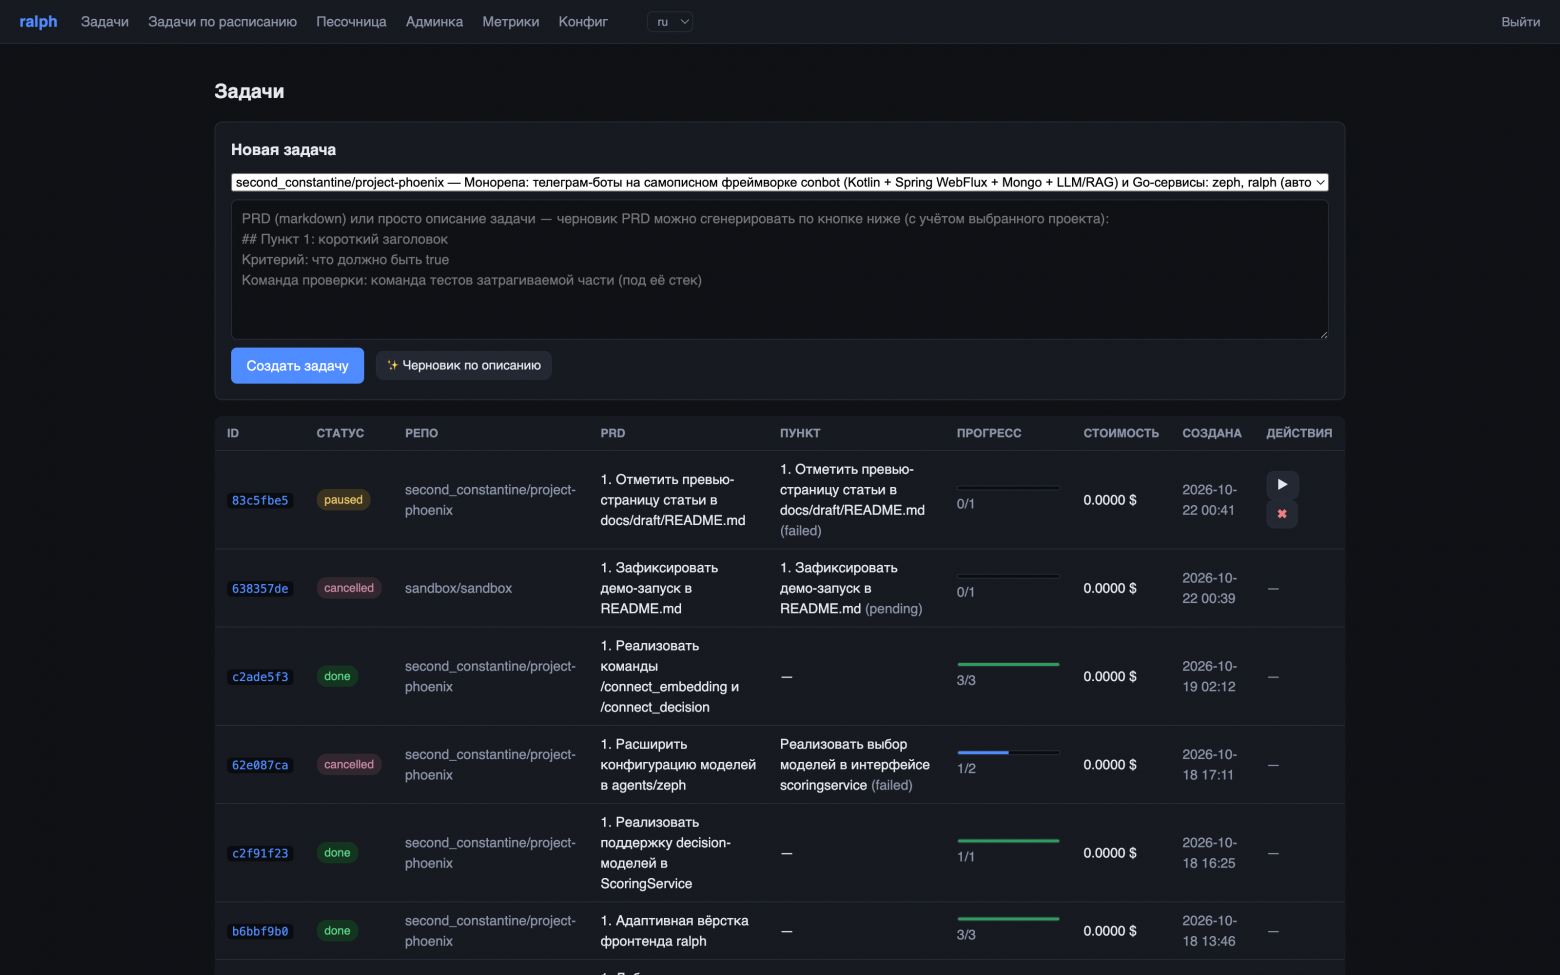1560x975 pixels.
Task: Open the Задачи по расписанию menu
Action: [x=222, y=22]
